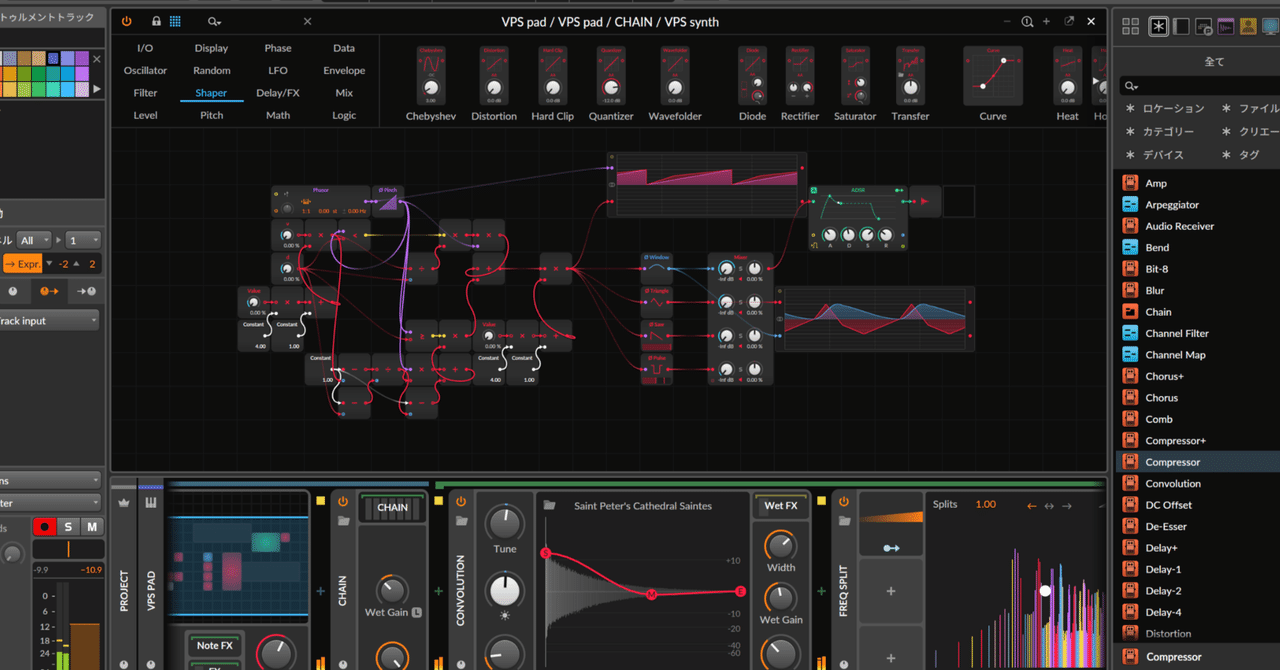Expand the カテゴリー filter
Viewport: 1280px width, 670px height.
point(1160,132)
